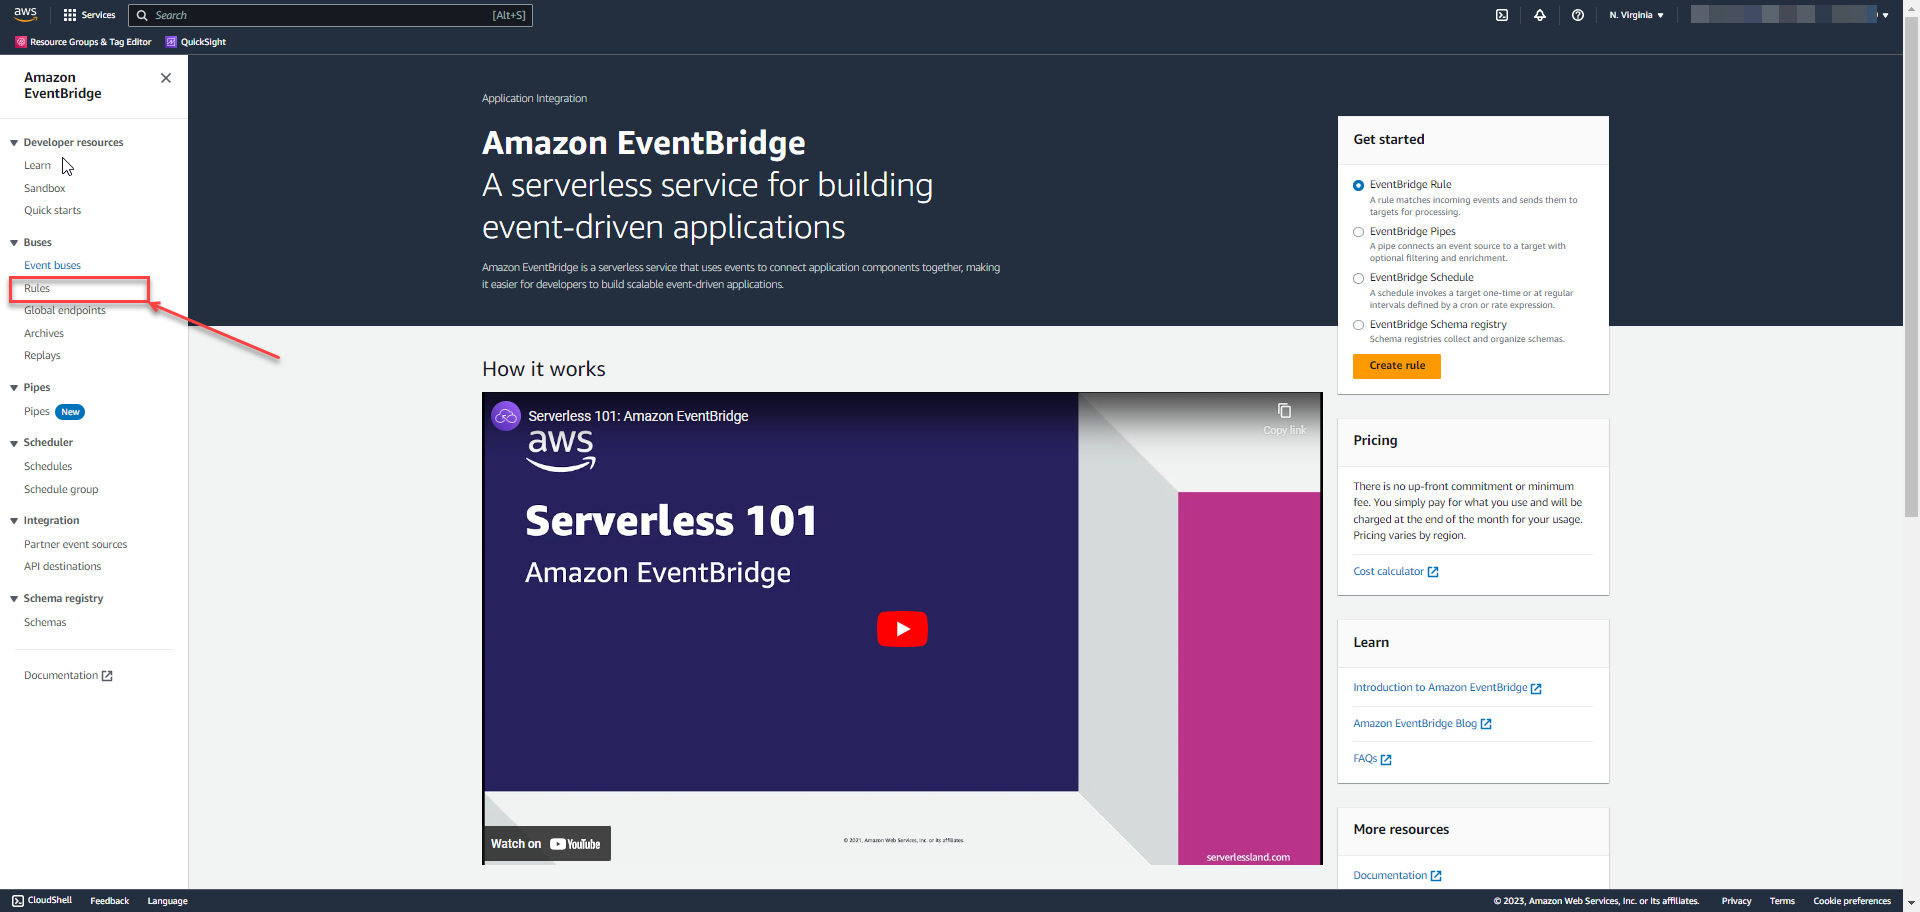The width and height of the screenshot is (1920, 912).
Task: Navigate to Event buses
Action: [x=53, y=265]
